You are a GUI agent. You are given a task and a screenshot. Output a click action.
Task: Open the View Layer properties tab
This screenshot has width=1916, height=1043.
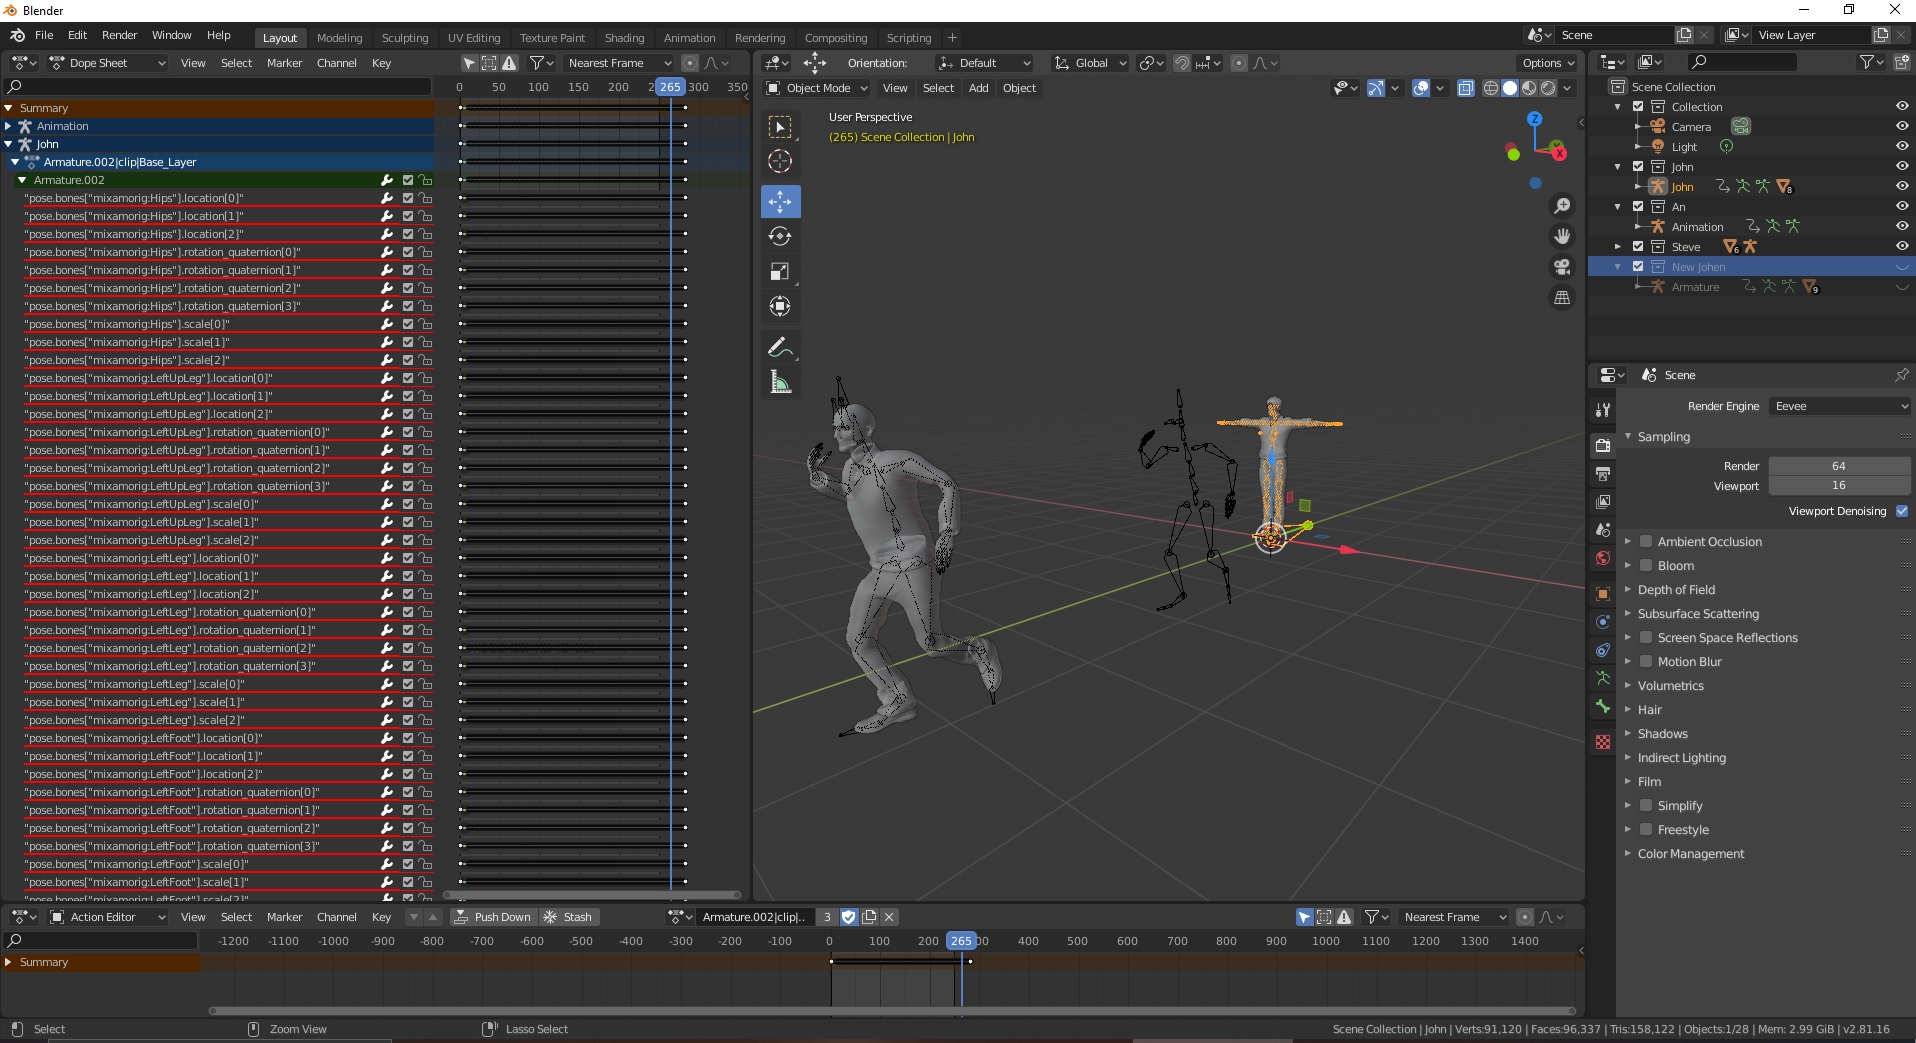click(x=1603, y=501)
